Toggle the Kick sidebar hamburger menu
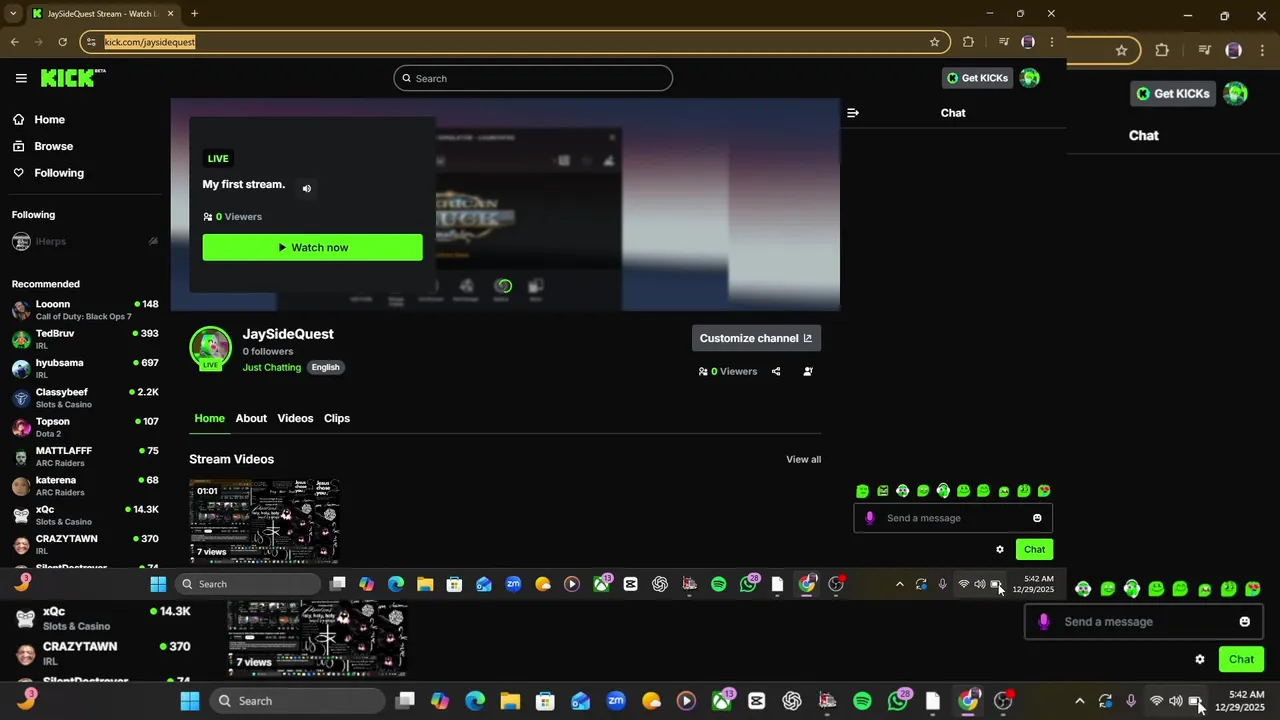 (21, 78)
